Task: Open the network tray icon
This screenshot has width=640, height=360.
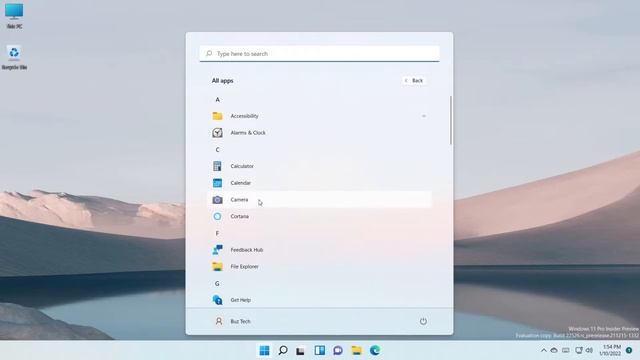Action: click(x=579, y=350)
